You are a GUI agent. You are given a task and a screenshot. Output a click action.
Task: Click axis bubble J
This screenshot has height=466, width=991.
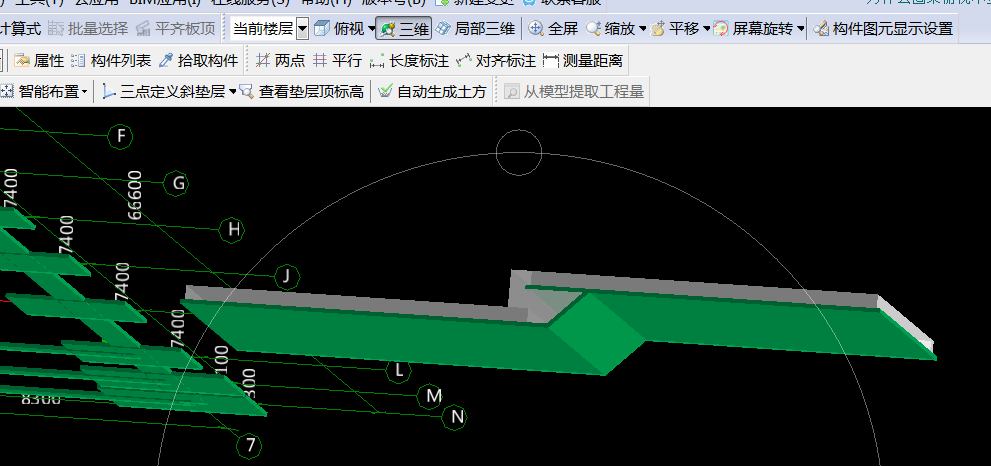point(287,276)
